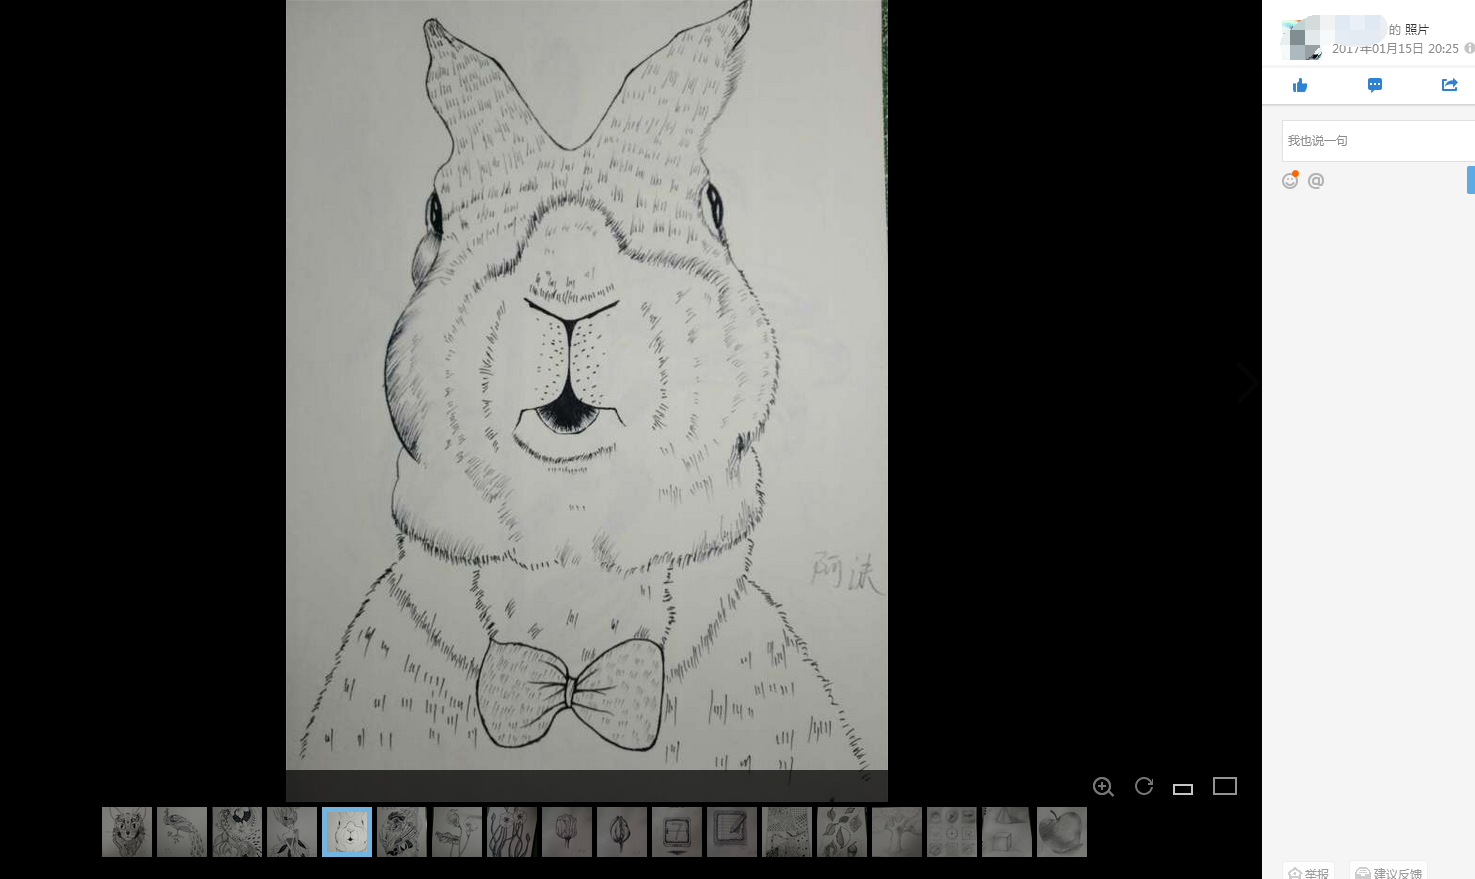This screenshot has width=1475, height=879.
Task: Click the 举报 report button
Action: (1308, 872)
